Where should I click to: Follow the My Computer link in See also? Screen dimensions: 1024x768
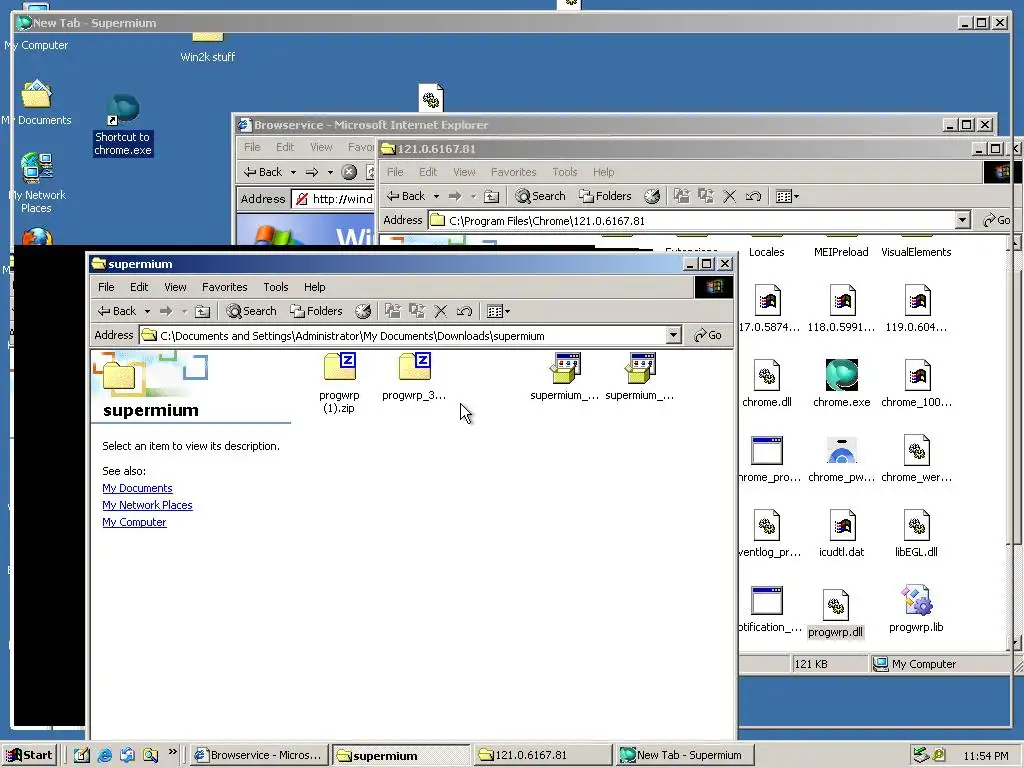pos(134,522)
